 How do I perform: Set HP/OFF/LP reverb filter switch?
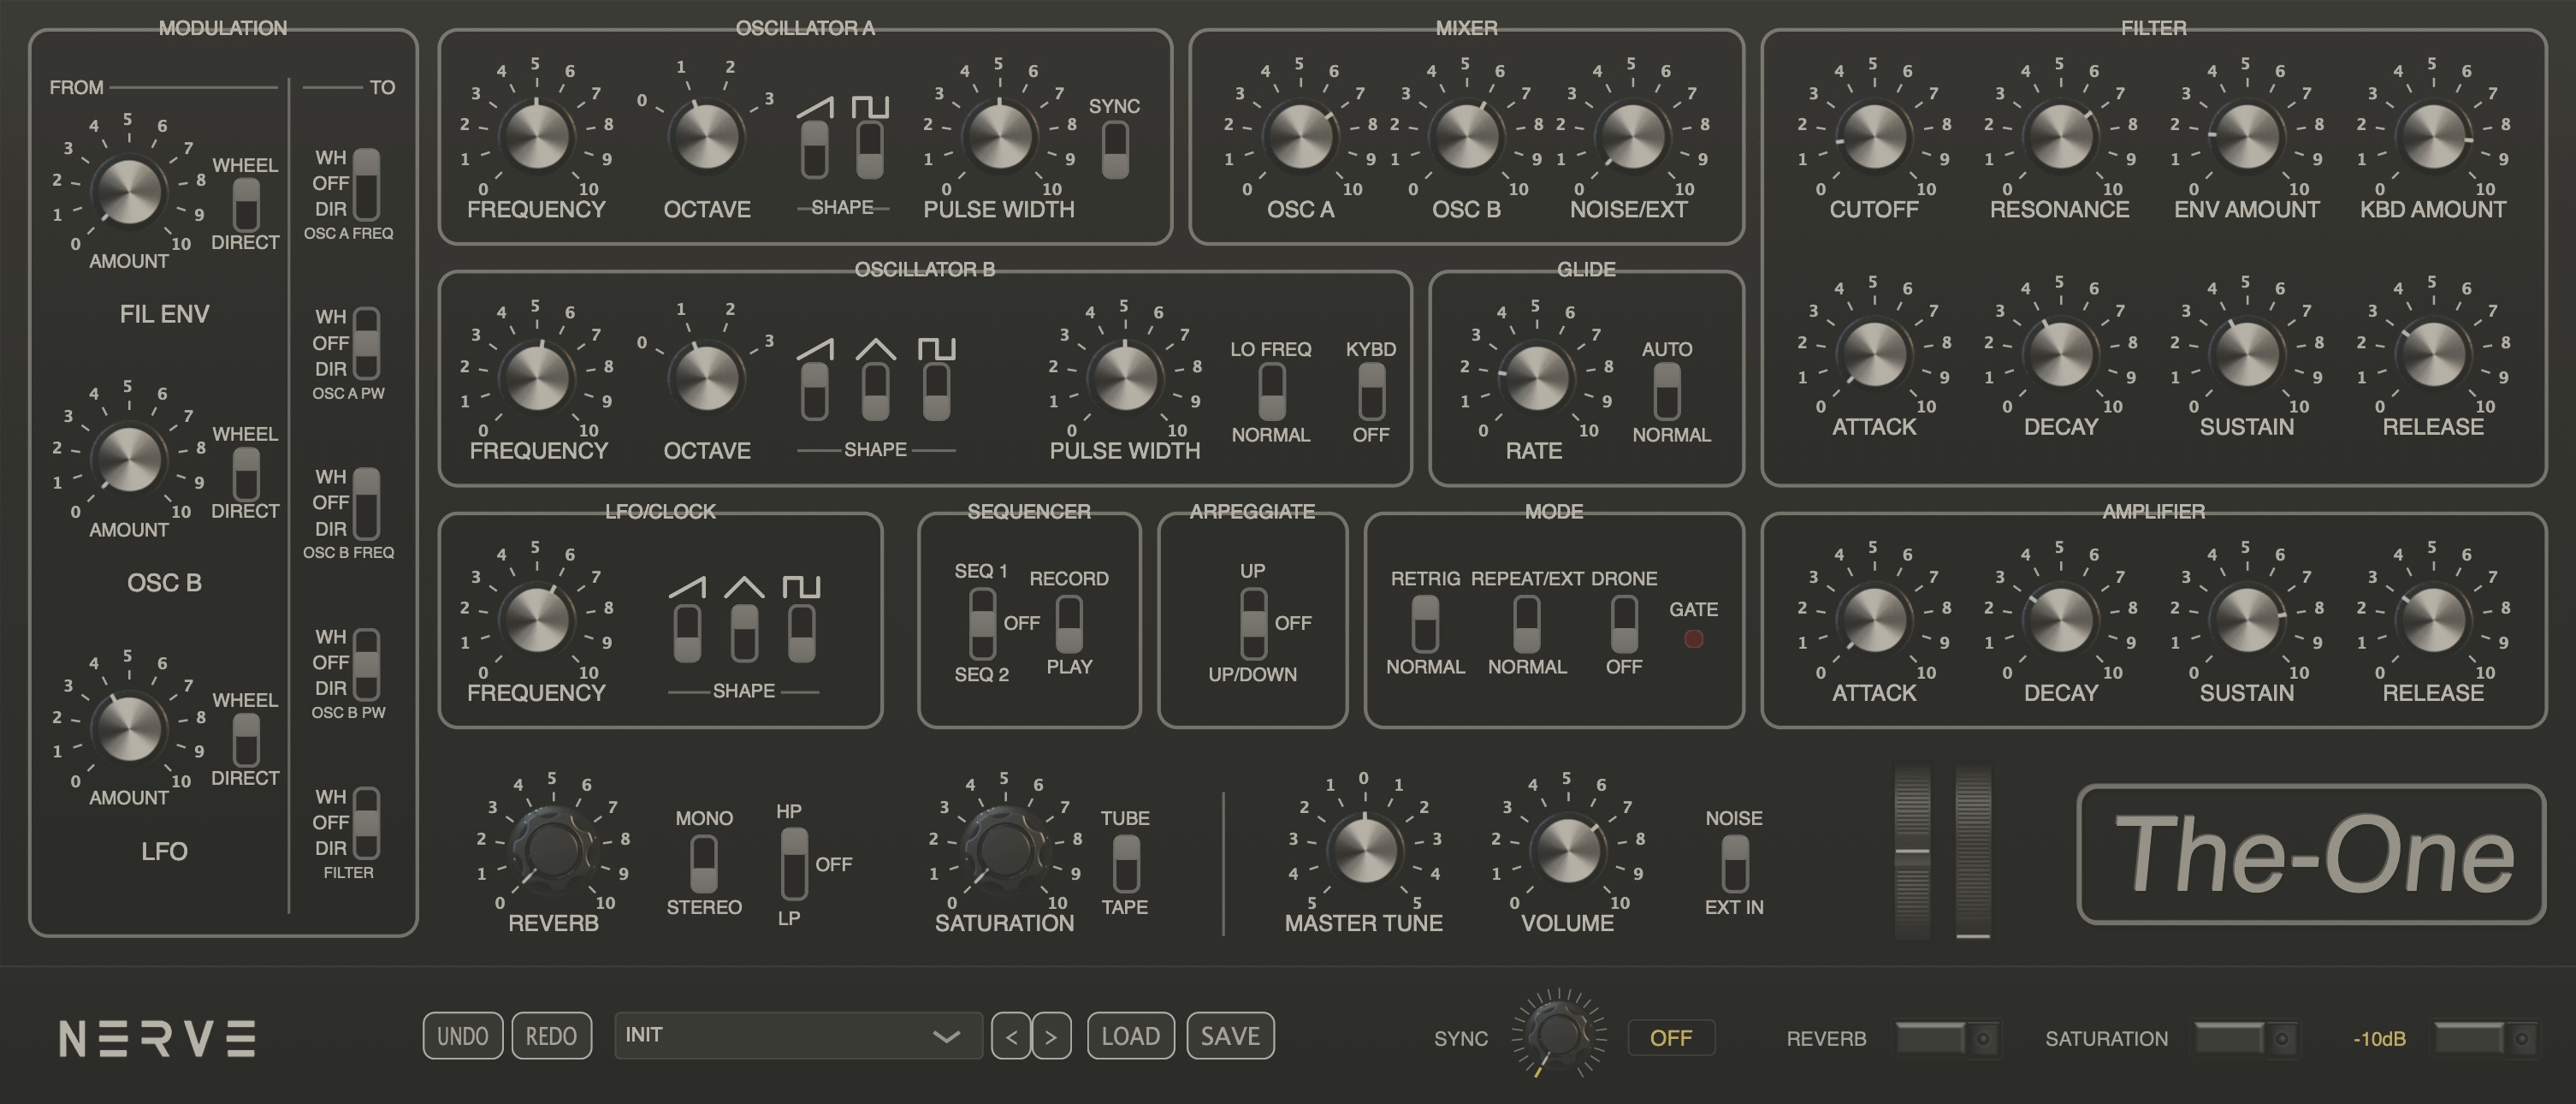coord(794,864)
